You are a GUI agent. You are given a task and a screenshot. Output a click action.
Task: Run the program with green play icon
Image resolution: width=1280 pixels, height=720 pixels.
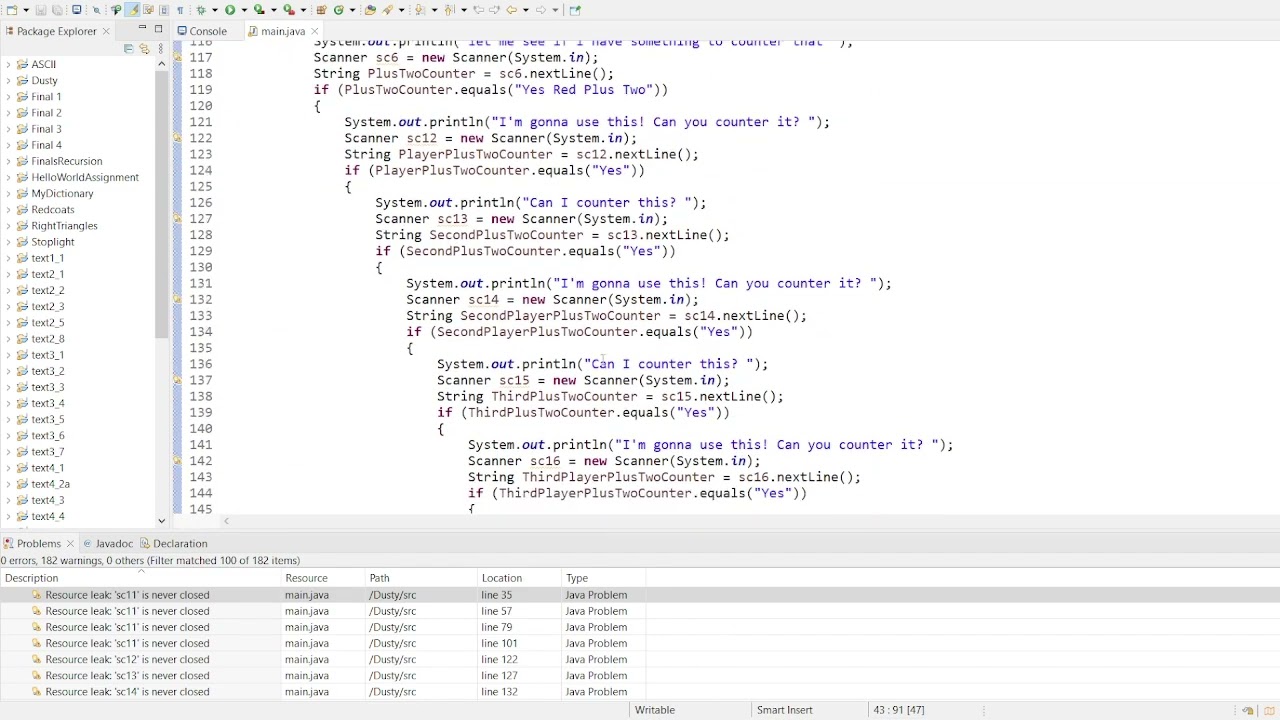(230, 10)
